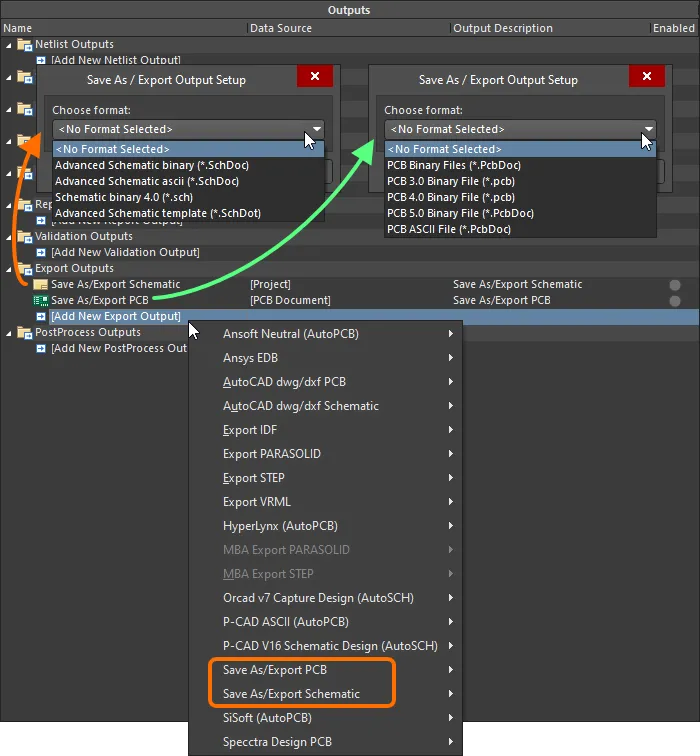Screen dimensions: 700x756
Task: Select PCB 3.0 Binary File (*.pcb) format
Action: (x=521, y=181)
